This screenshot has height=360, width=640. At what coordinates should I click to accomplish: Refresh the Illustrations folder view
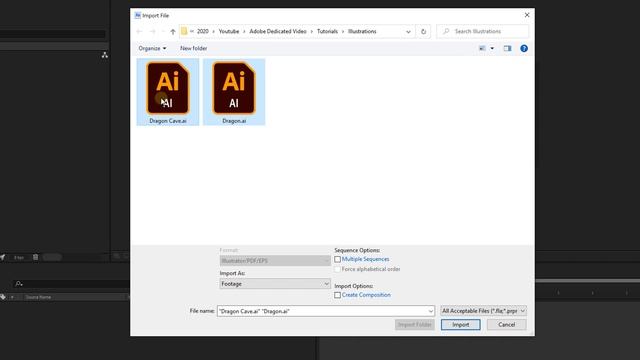(423, 31)
